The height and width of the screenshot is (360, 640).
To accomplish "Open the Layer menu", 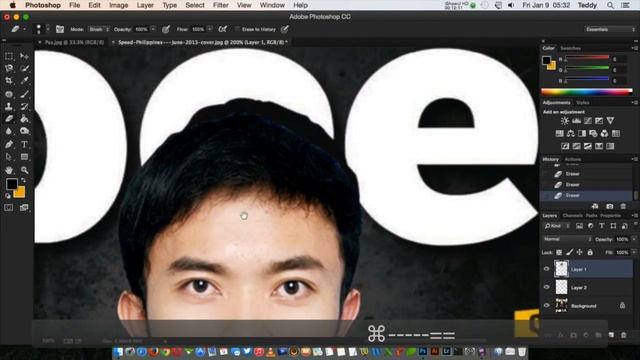I will point(145,5).
